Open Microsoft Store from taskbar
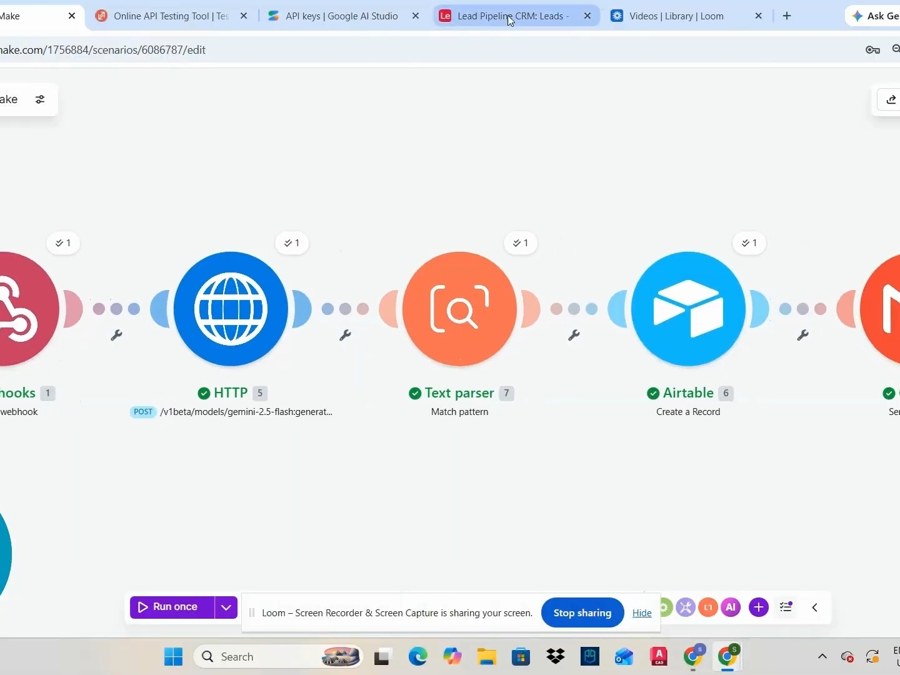The width and height of the screenshot is (900, 675). (521, 655)
